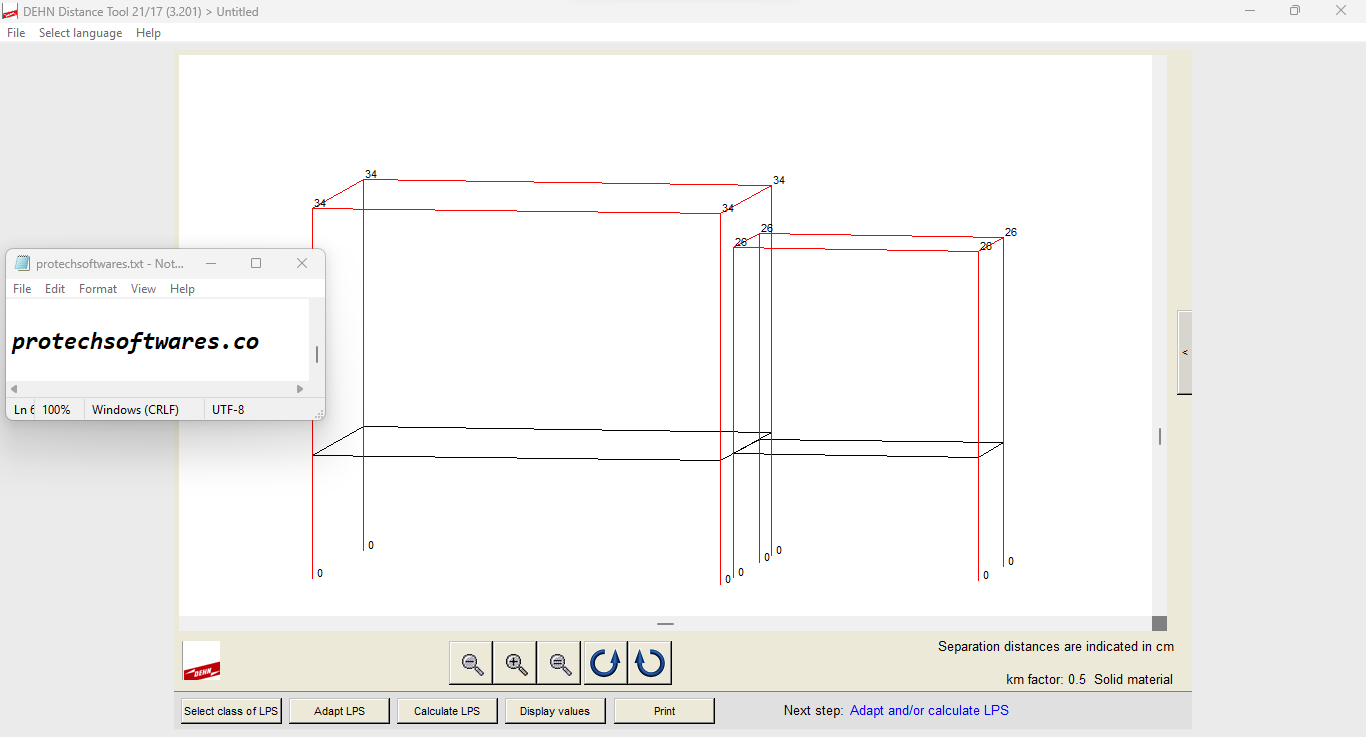Click the Notepad resize grip in status bar corner
This screenshot has width=1366, height=737.
(320, 414)
